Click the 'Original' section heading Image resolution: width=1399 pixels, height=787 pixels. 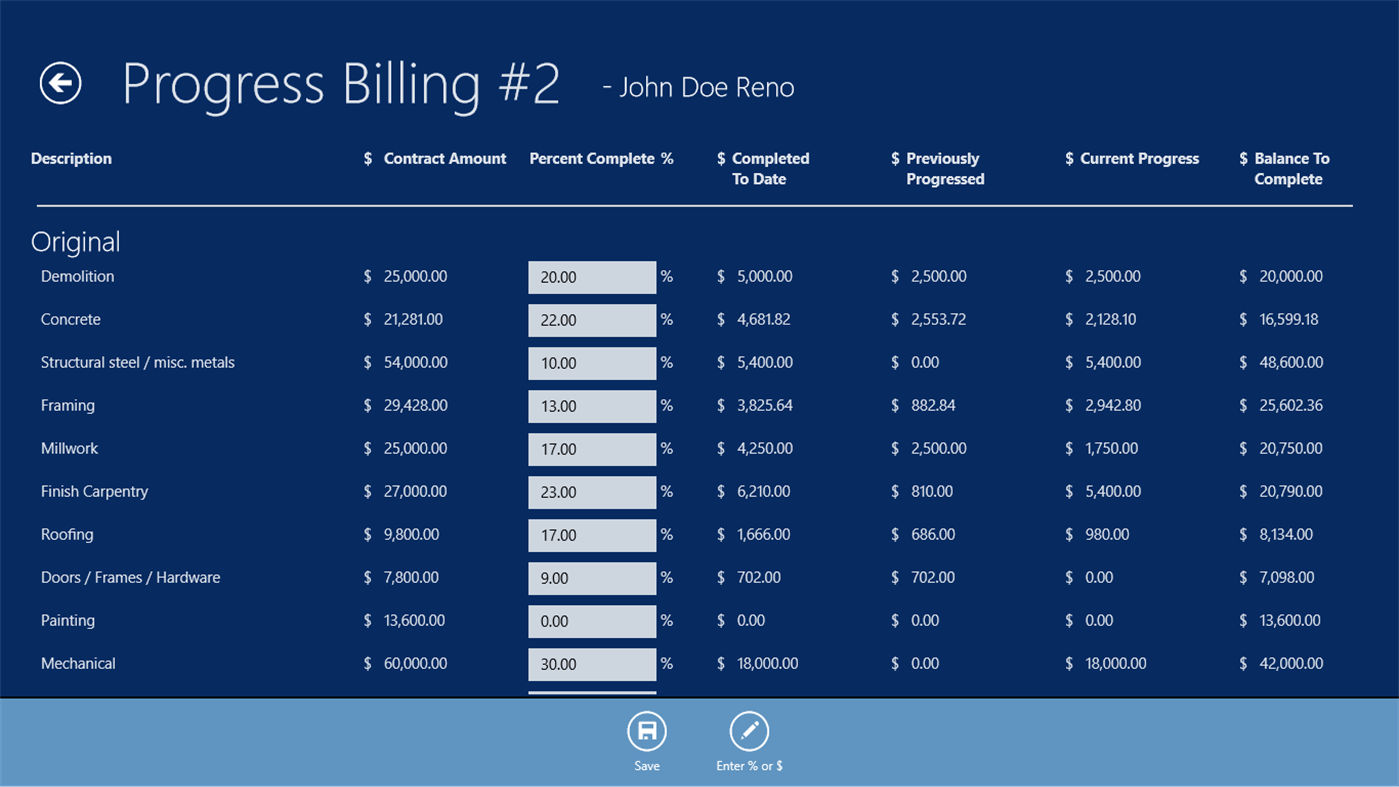(74, 241)
